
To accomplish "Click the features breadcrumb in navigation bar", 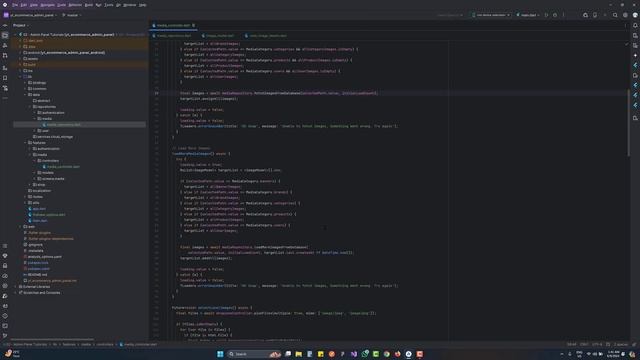I will (x=69, y=344).
